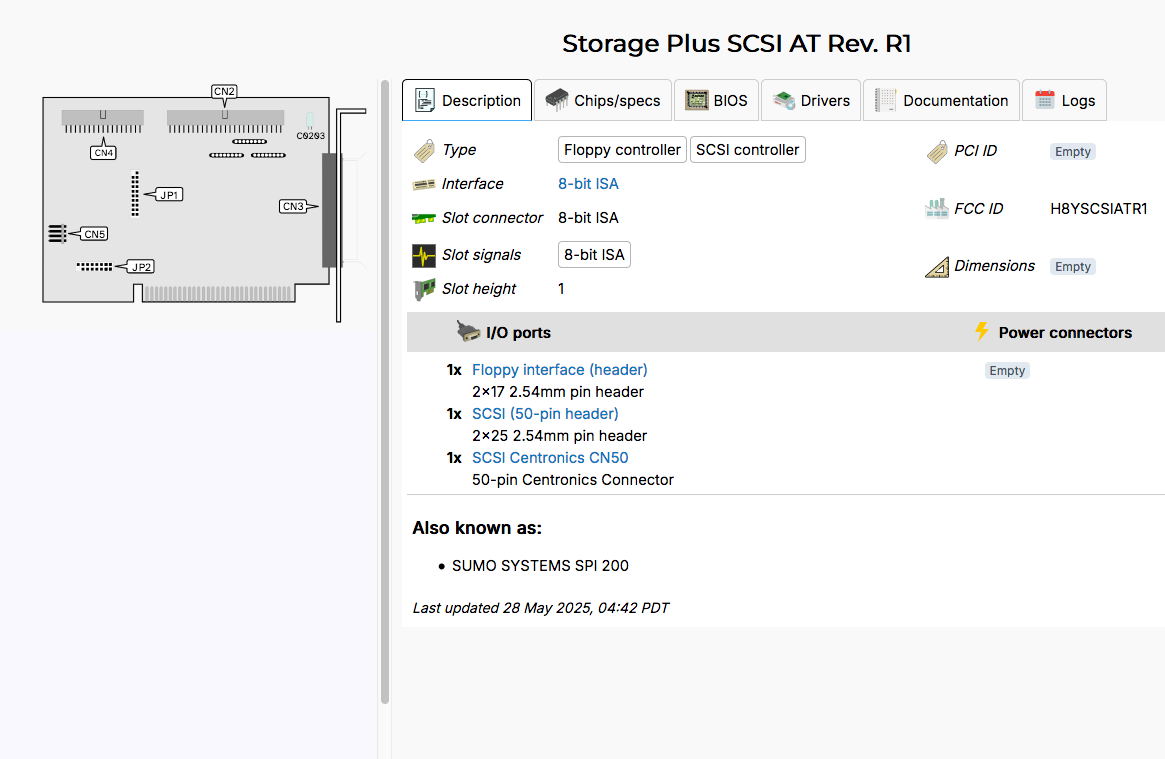Image resolution: width=1165 pixels, height=759 pixels.
Task: Select the Floppy controller type tag
Action: 622,150
